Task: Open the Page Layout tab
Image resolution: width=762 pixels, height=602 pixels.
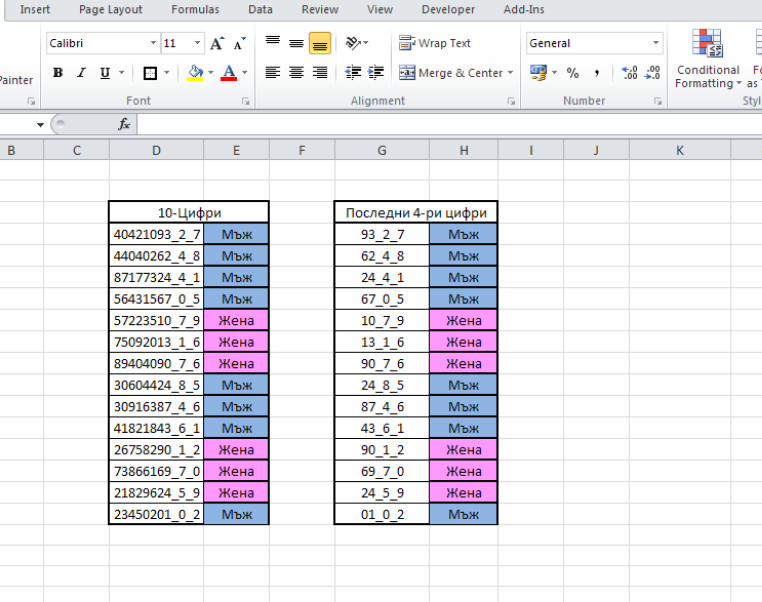Action: pyautogui.click(x=111, y=9)
